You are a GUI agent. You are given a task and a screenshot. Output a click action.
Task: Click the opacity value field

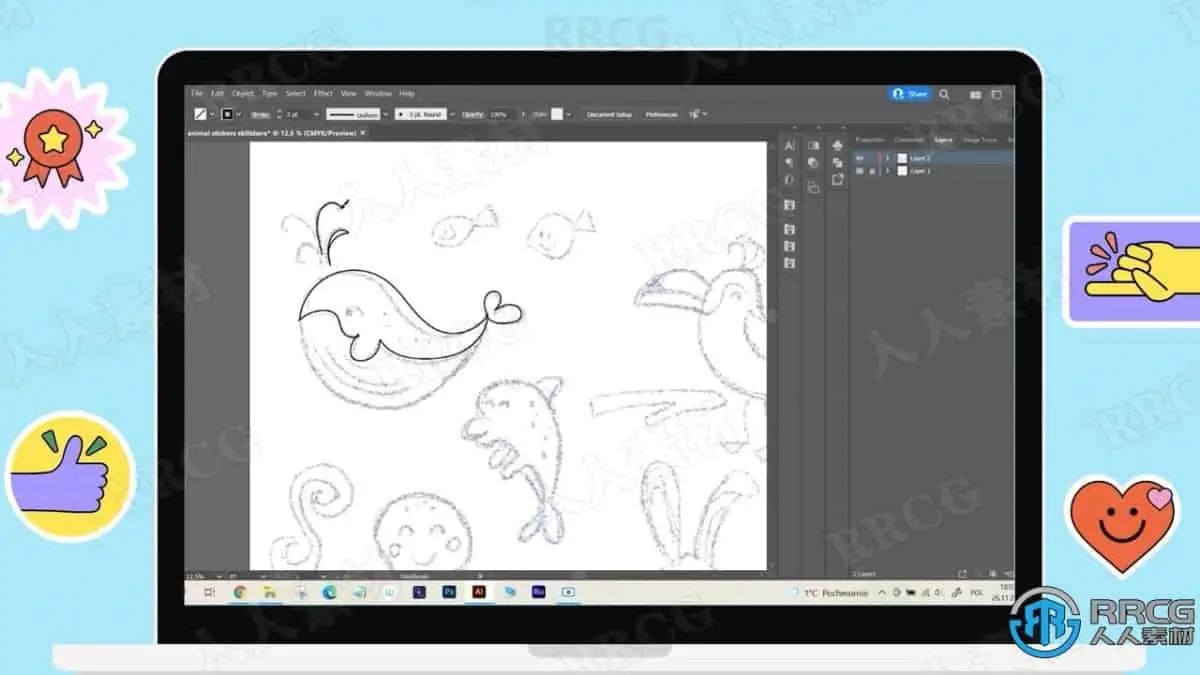(x=501, y=114)
